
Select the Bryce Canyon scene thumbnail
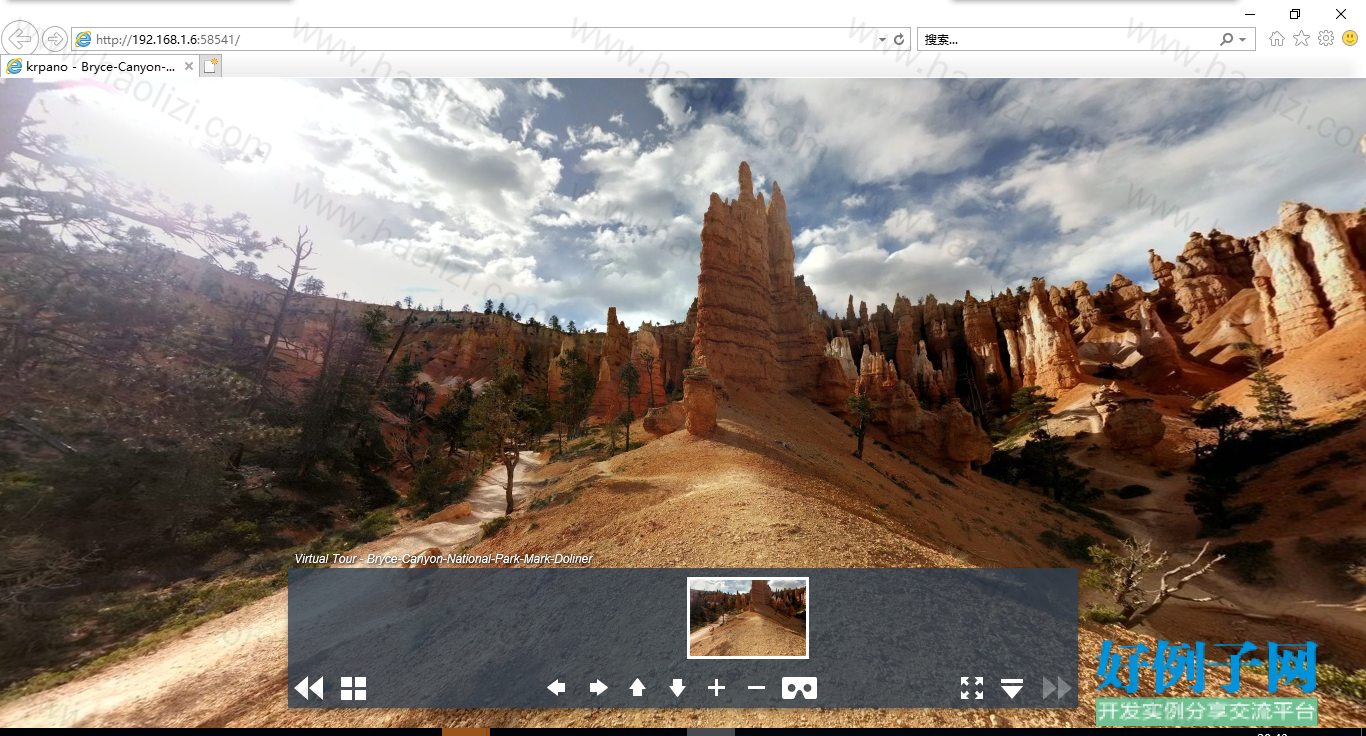[x=748, y=618]
